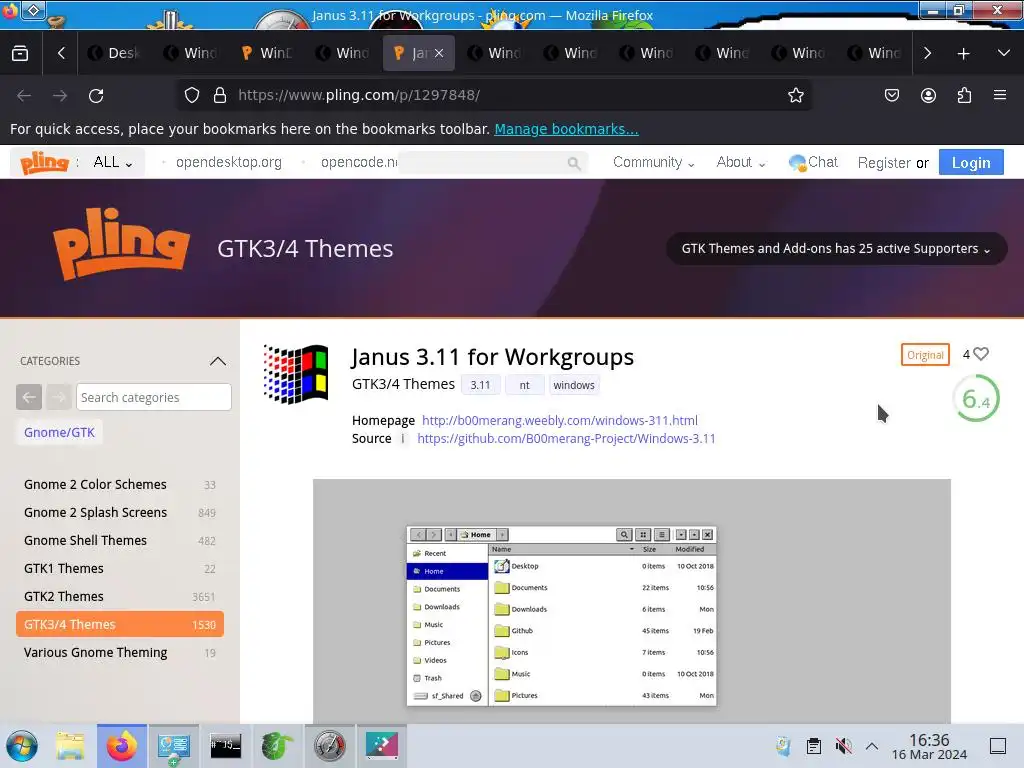Image resolution: width=1024 pixels, height=768 pixels.
Task: Open Firefox account icon
Action: pyautogui.click(x=928, y=95)
